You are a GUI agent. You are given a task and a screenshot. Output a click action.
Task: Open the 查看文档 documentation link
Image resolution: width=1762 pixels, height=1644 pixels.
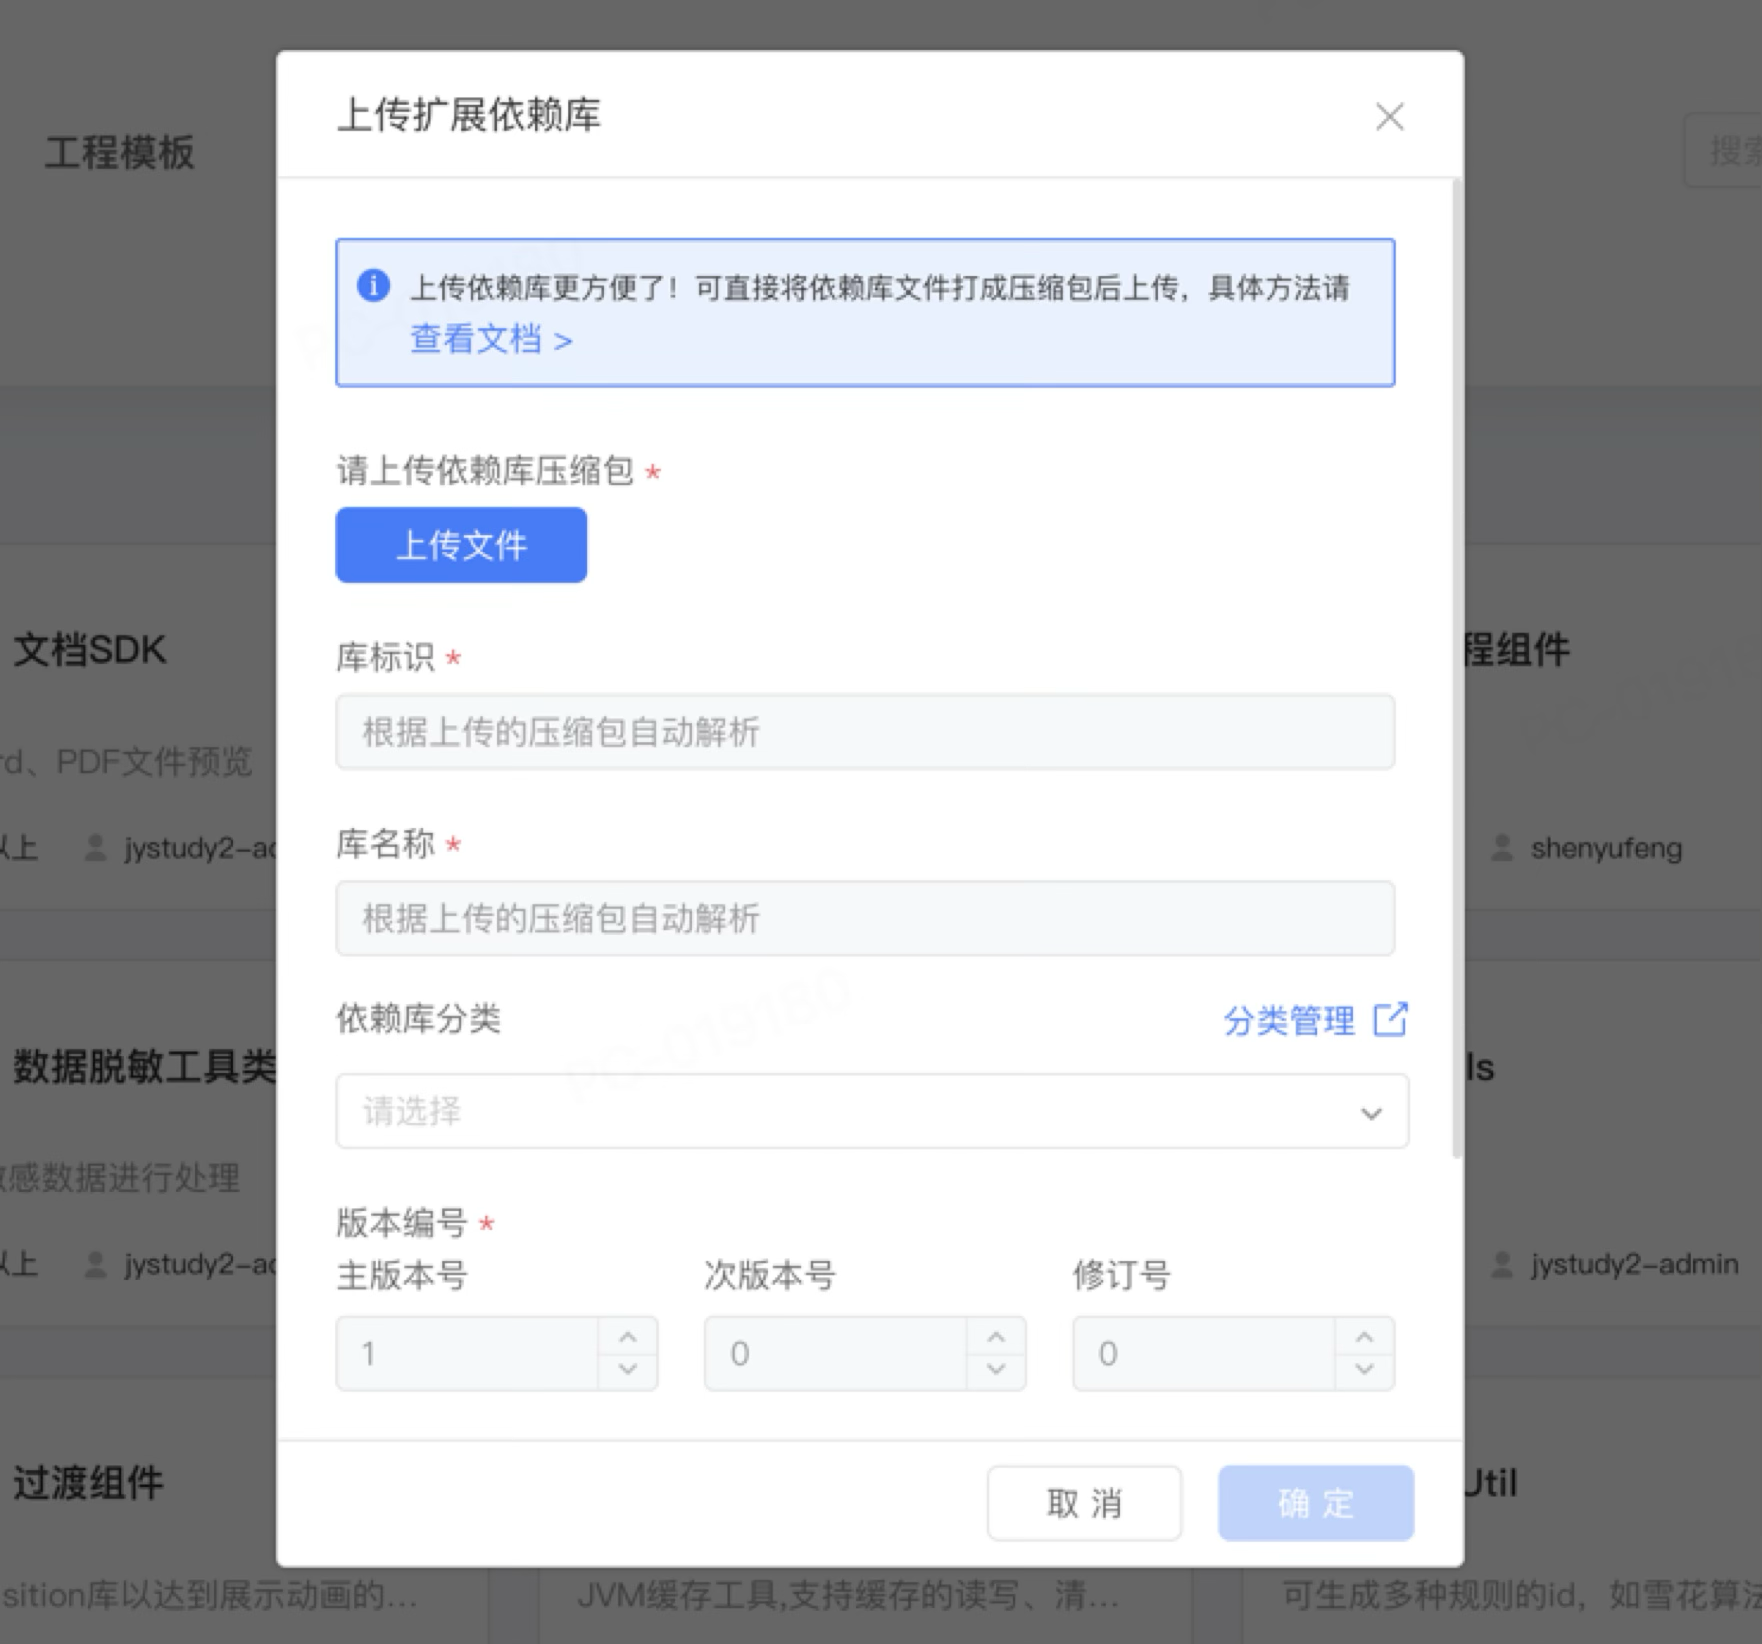pyautogui.click(x=490, y=340)
